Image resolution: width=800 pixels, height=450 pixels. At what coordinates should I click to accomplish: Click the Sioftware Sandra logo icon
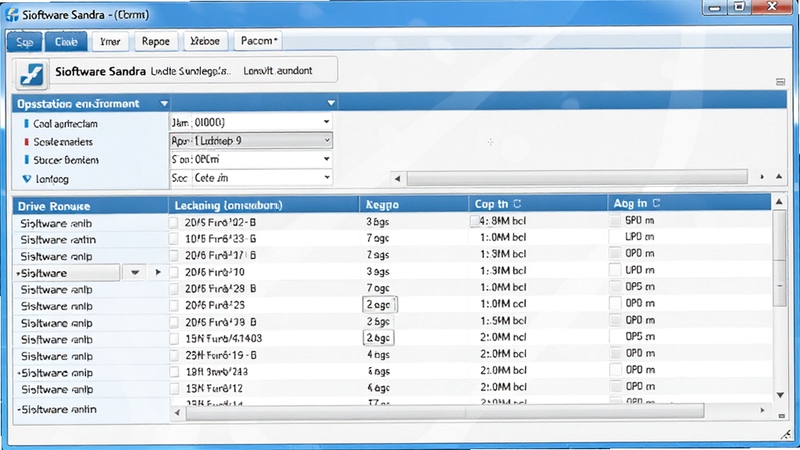(31, 73)
